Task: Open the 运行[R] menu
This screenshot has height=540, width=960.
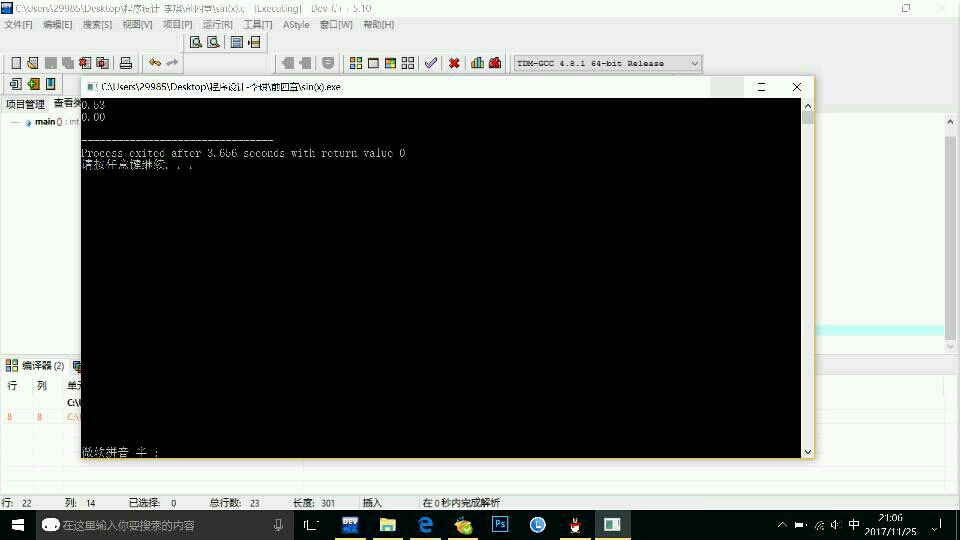Action: (x=217, y=24)
